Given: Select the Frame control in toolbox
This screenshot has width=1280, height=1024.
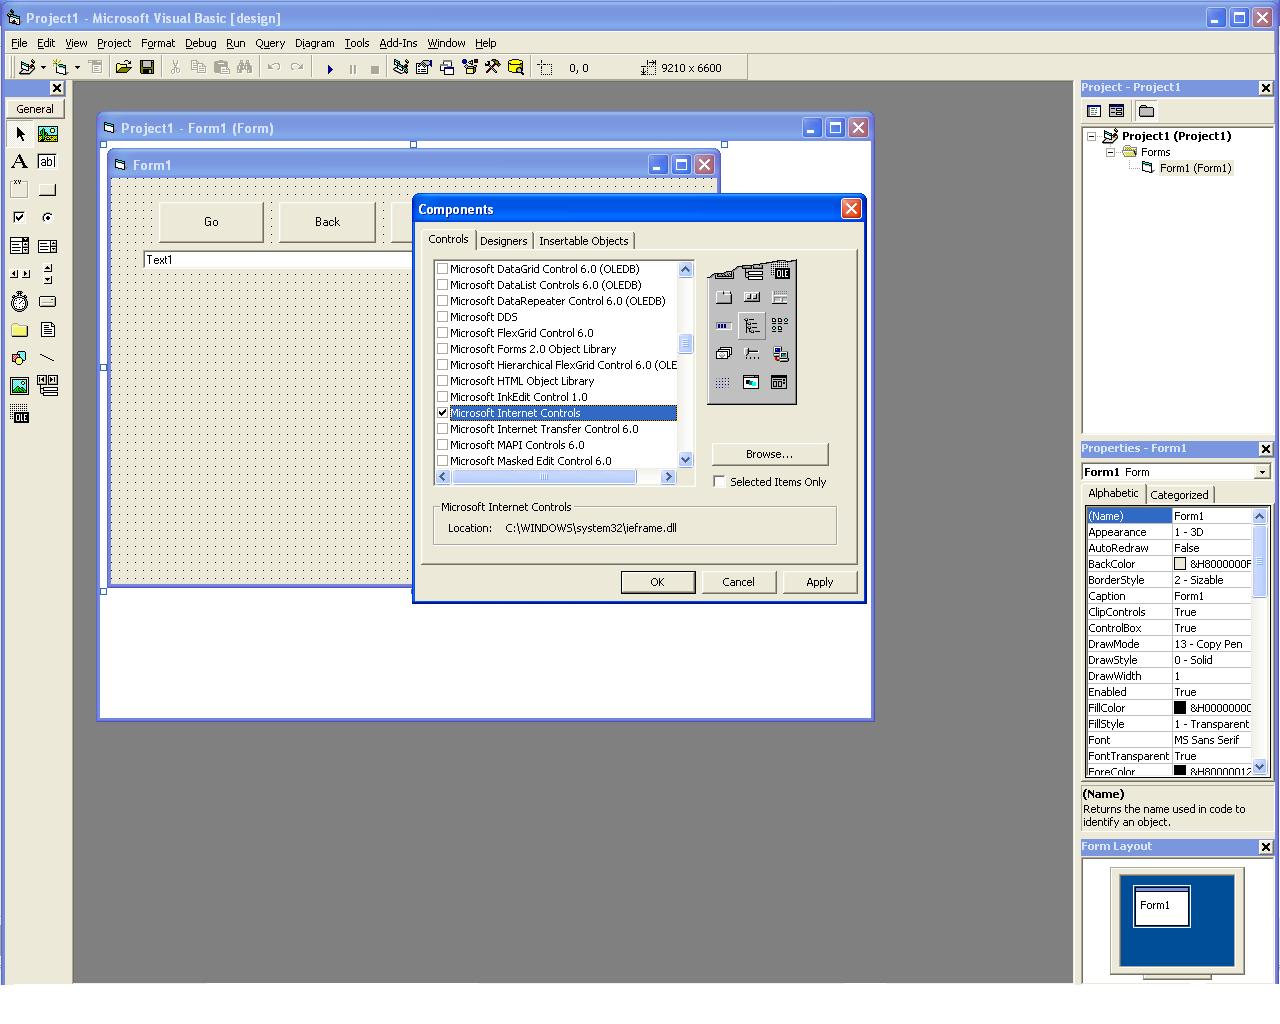Looking at the screenshot, I should 20,190.
